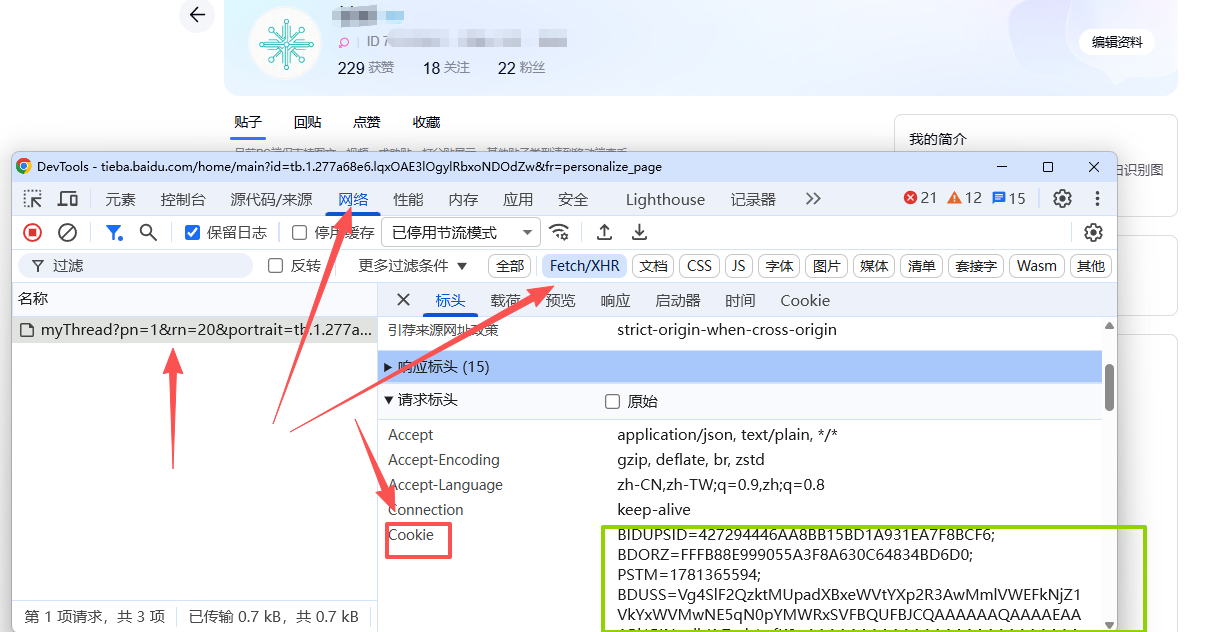Switch to the 安全 panel

(x=573, y=199)
